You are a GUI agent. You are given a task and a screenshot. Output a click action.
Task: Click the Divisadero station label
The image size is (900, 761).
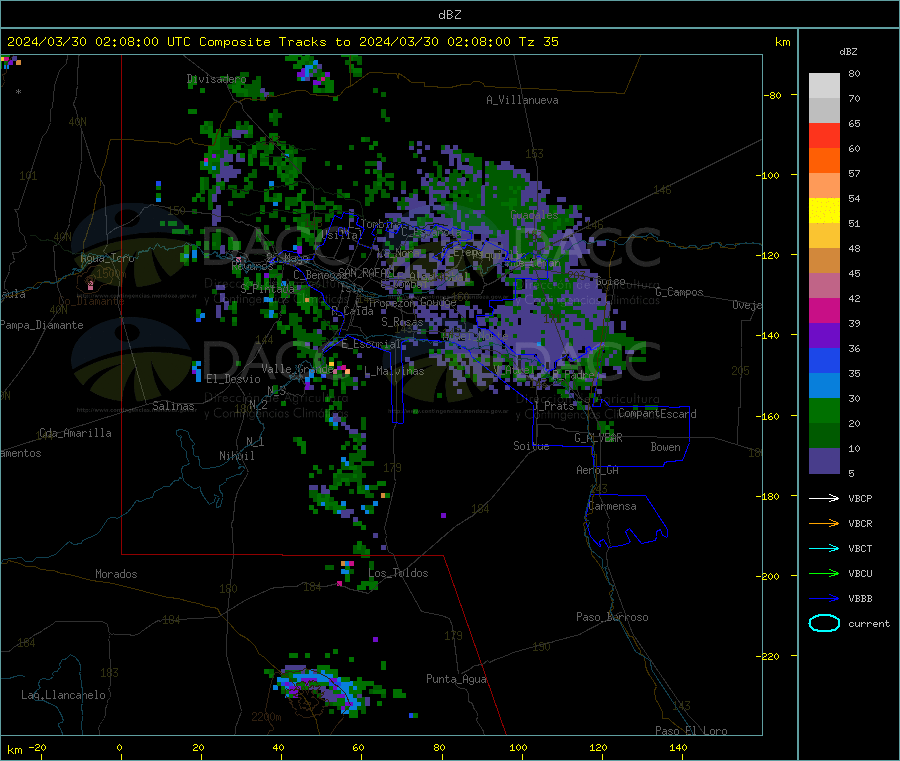tap(216, 79)
